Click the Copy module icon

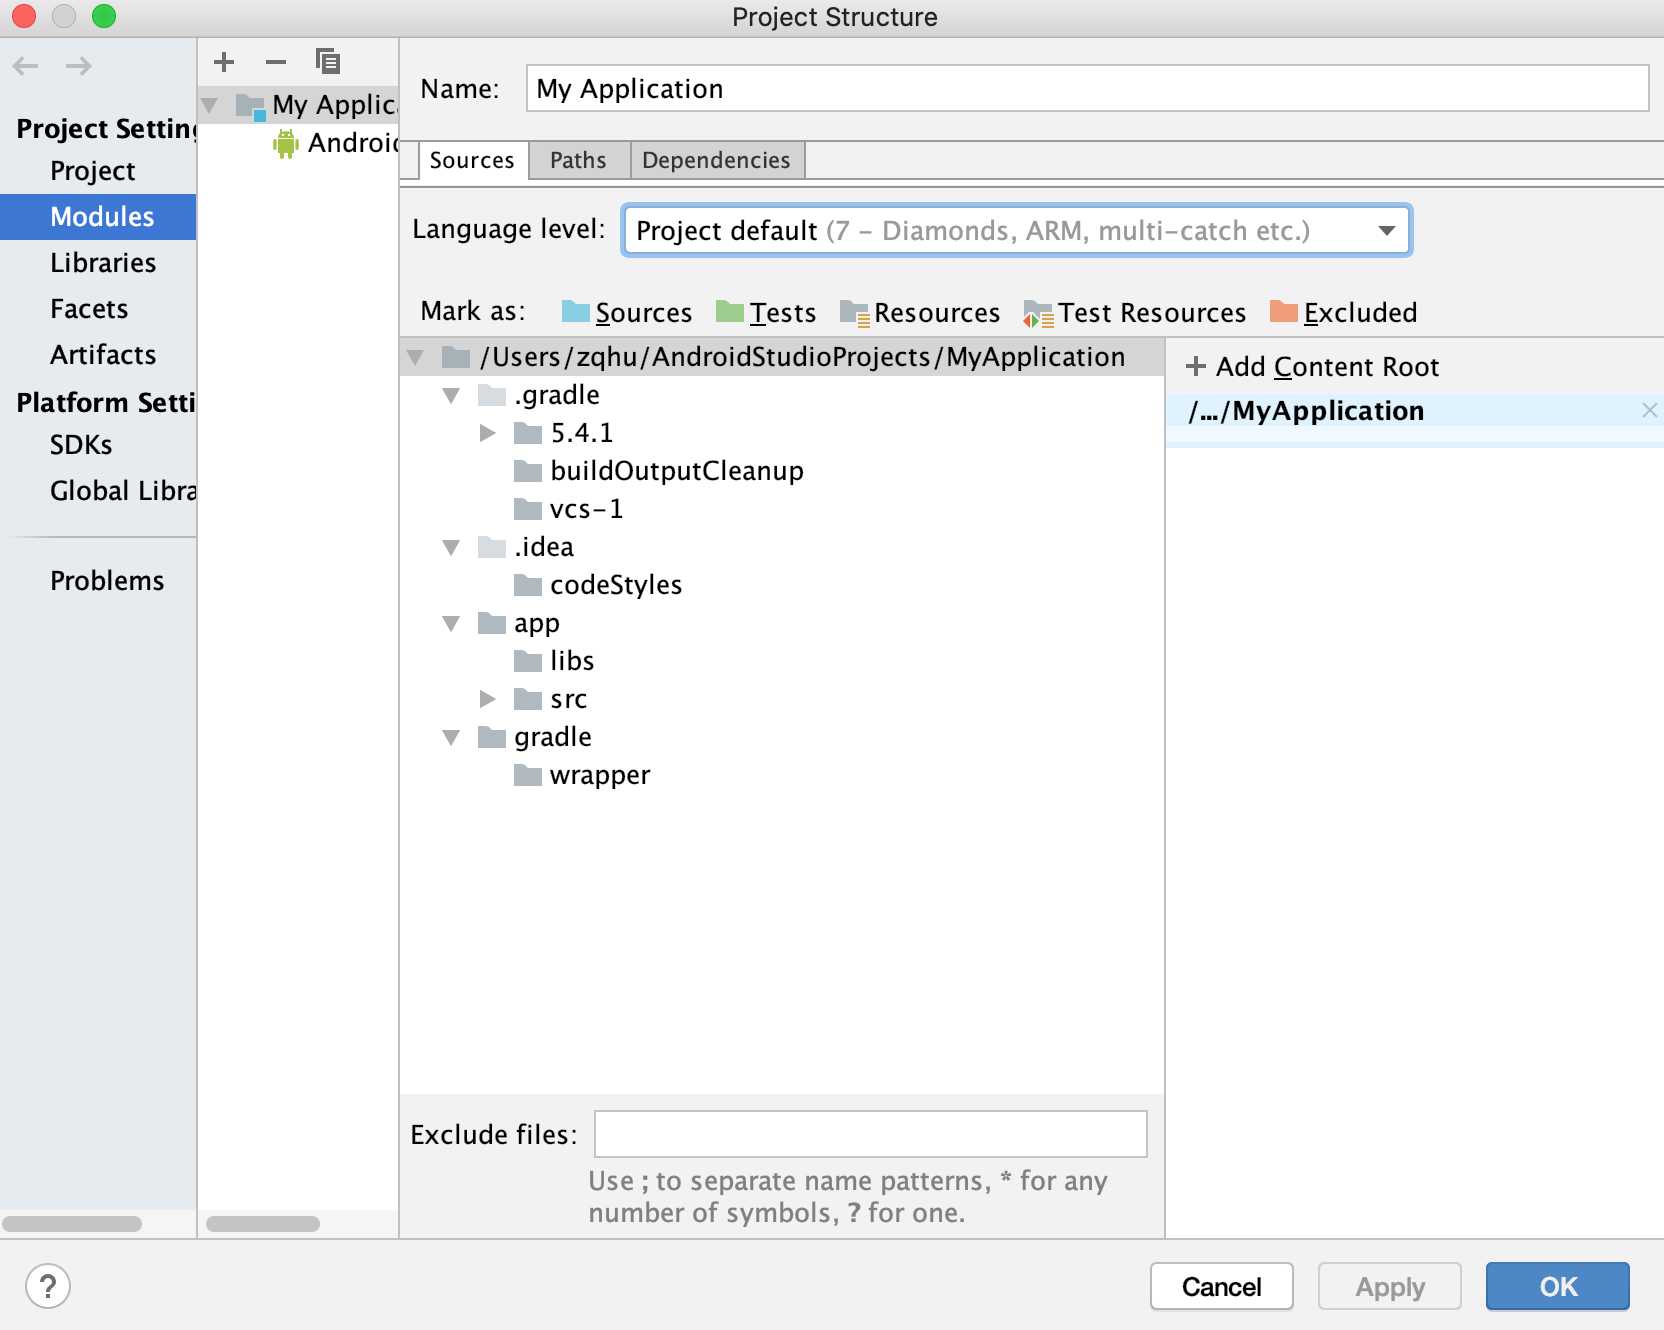pyautogui.click(x=327, y=62)
